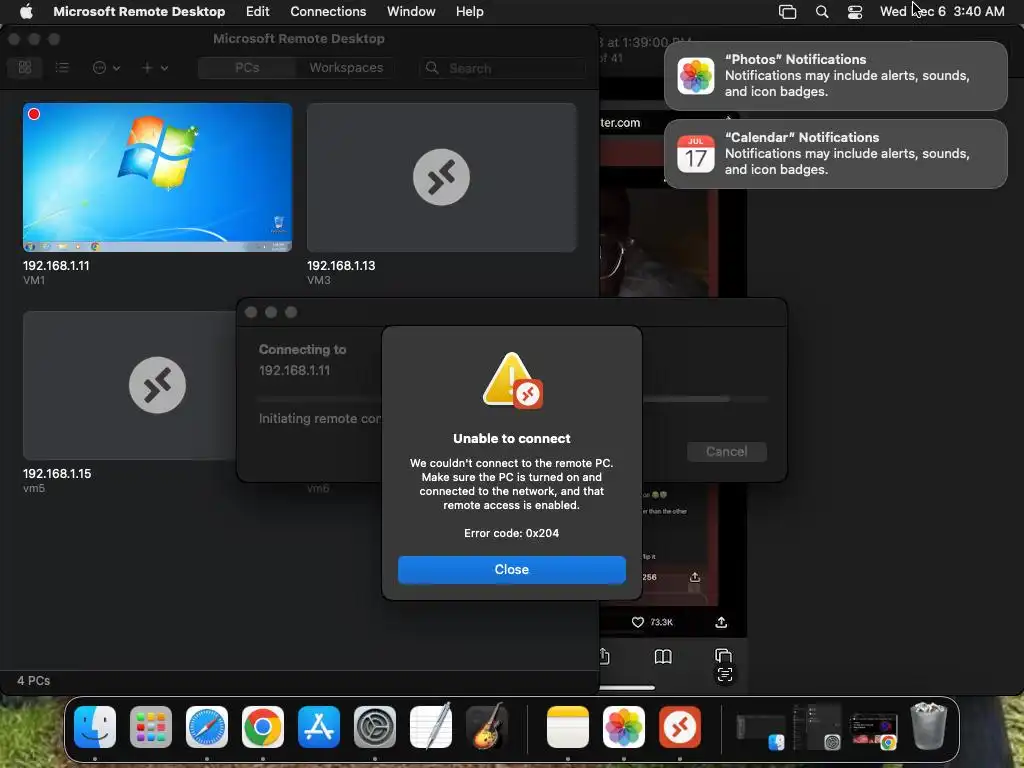Select the VM1 Windows 7 thumbnail
Image resolution: width=1024 pixels, height=768 pixels.
[x=157, y=177]
